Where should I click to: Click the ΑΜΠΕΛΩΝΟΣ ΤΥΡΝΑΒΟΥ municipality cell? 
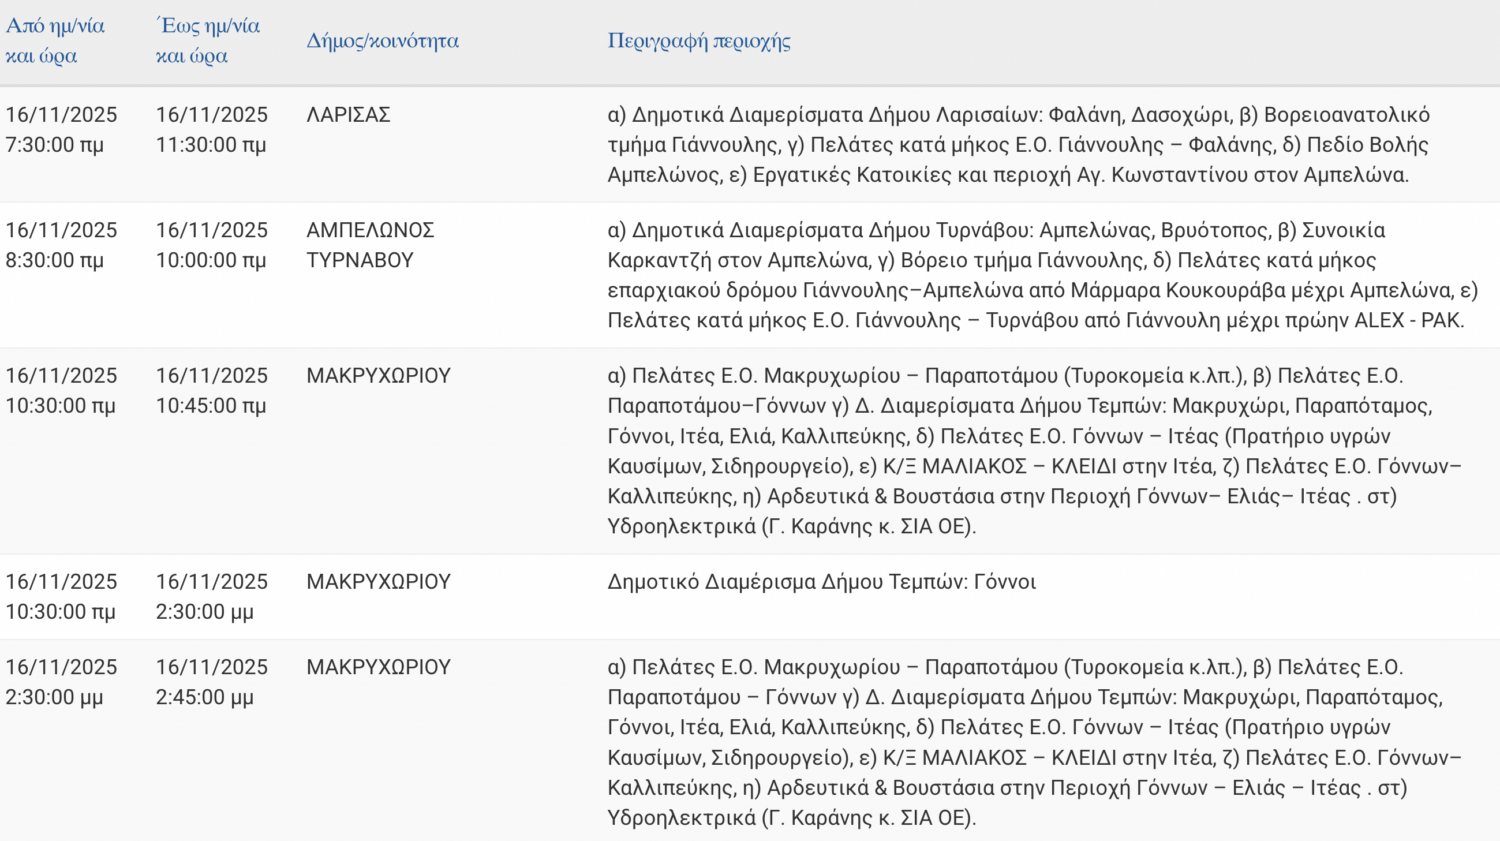pos(370,245)
